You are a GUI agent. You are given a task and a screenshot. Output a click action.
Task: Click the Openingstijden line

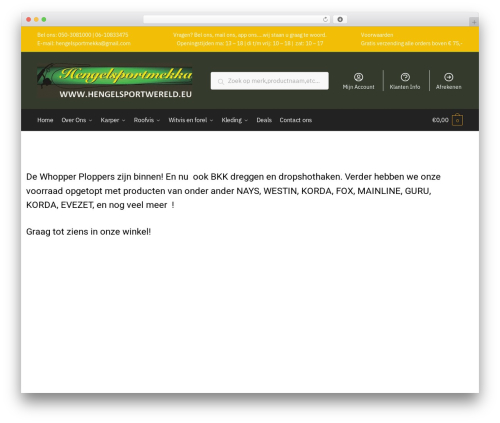pos(250,43)
